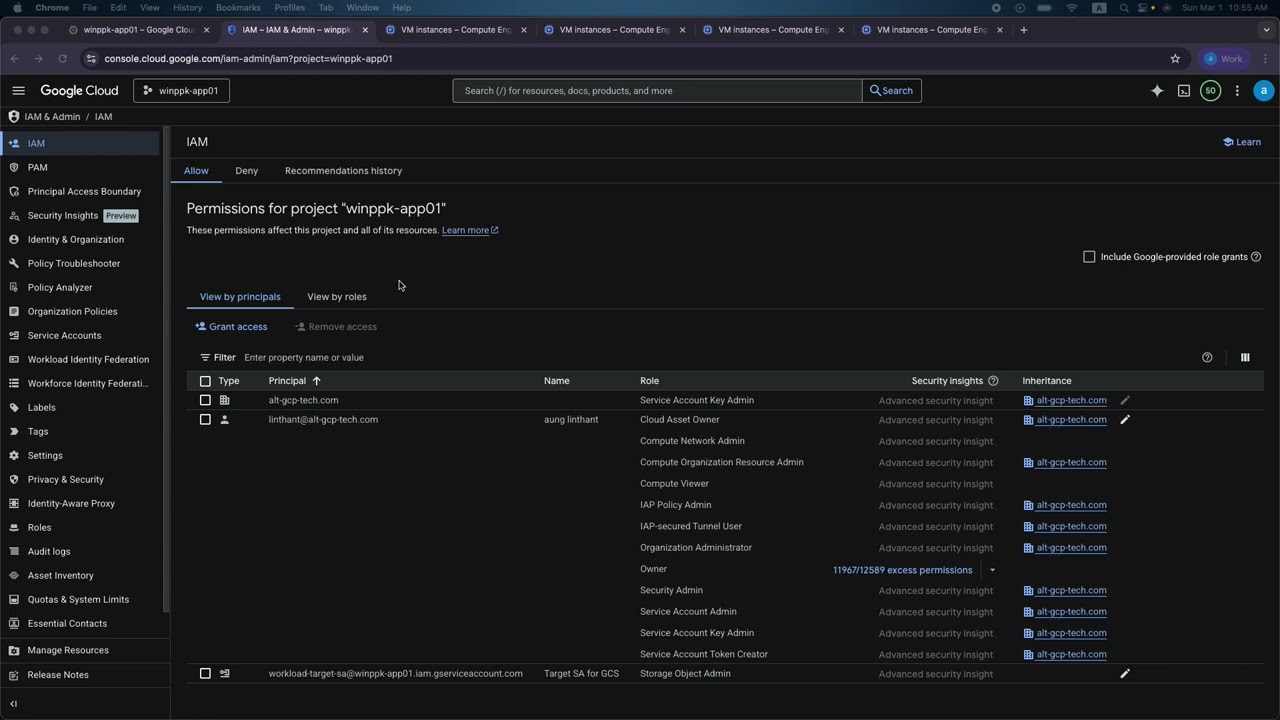Reload the current browser page
This screenshot has width=1280, height=720.
[62, 58]
